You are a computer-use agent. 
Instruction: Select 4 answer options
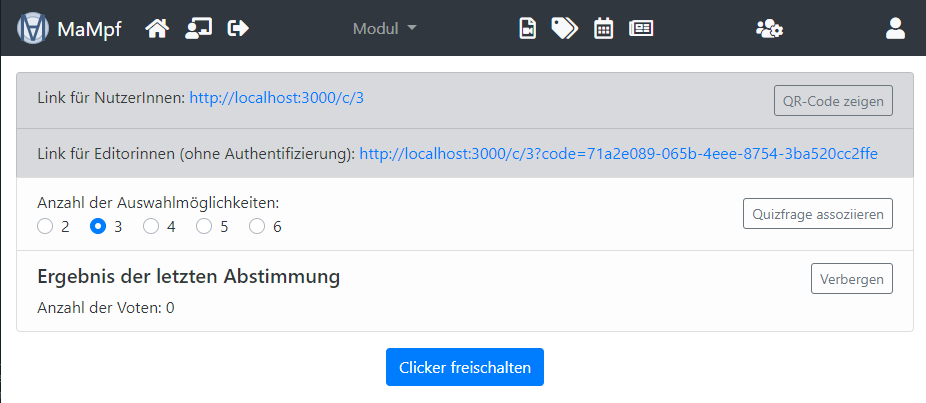coord(151,227)
